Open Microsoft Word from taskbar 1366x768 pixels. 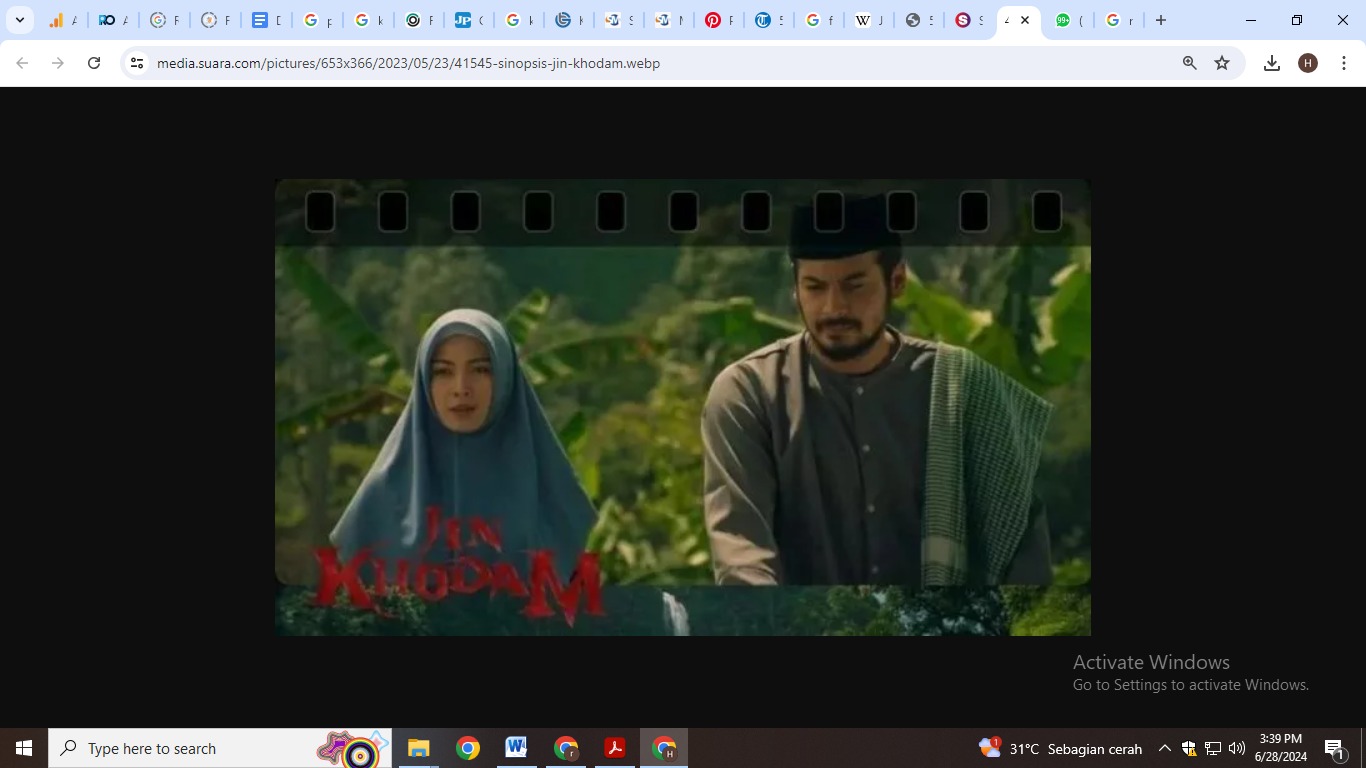pyautogui.click(x=516, y=748)
